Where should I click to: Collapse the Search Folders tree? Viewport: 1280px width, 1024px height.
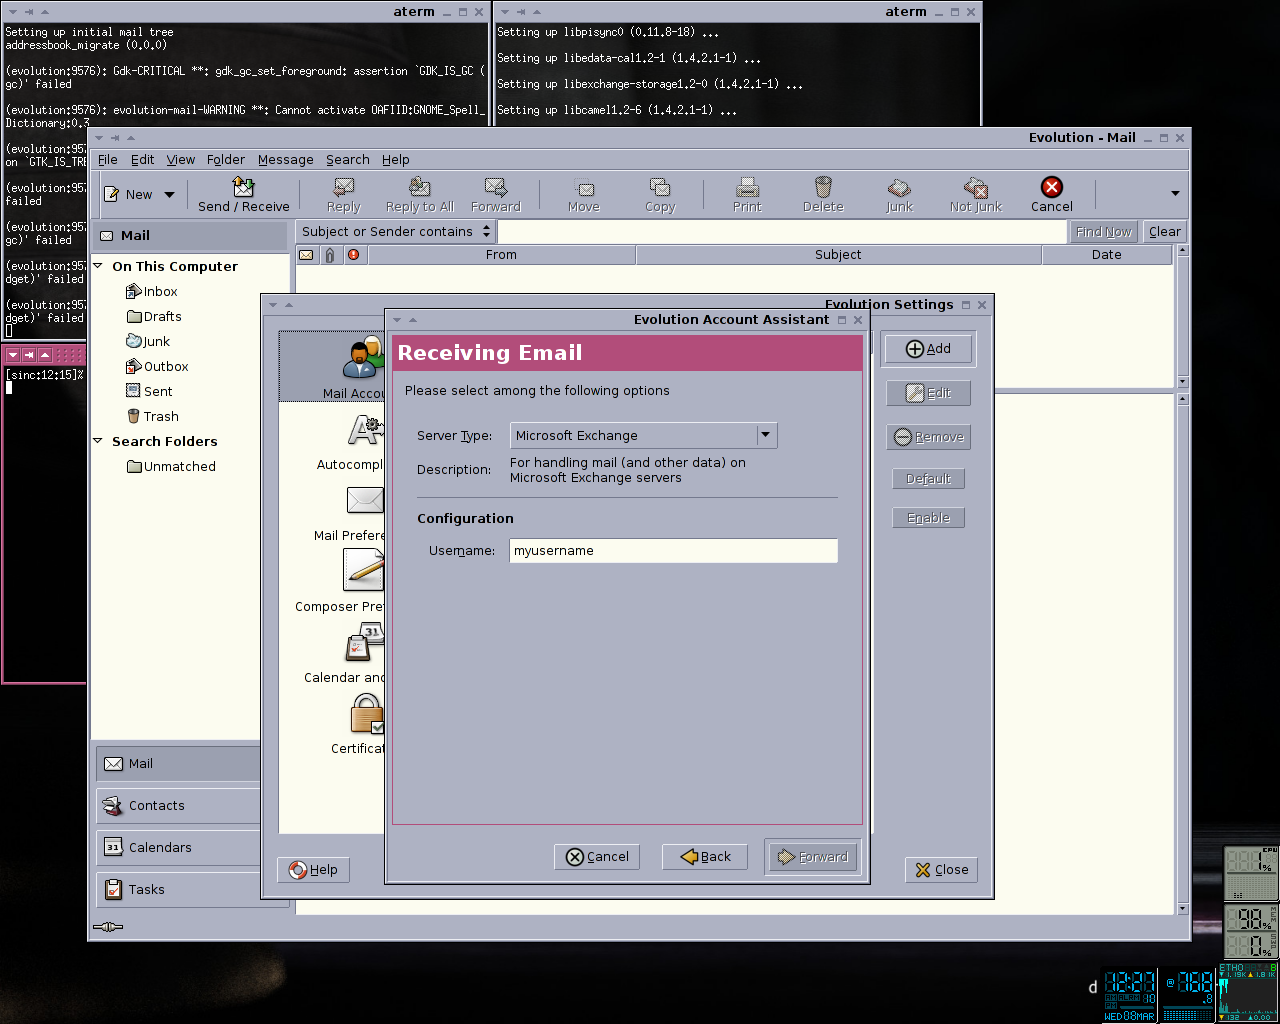[x=98, y=441]
